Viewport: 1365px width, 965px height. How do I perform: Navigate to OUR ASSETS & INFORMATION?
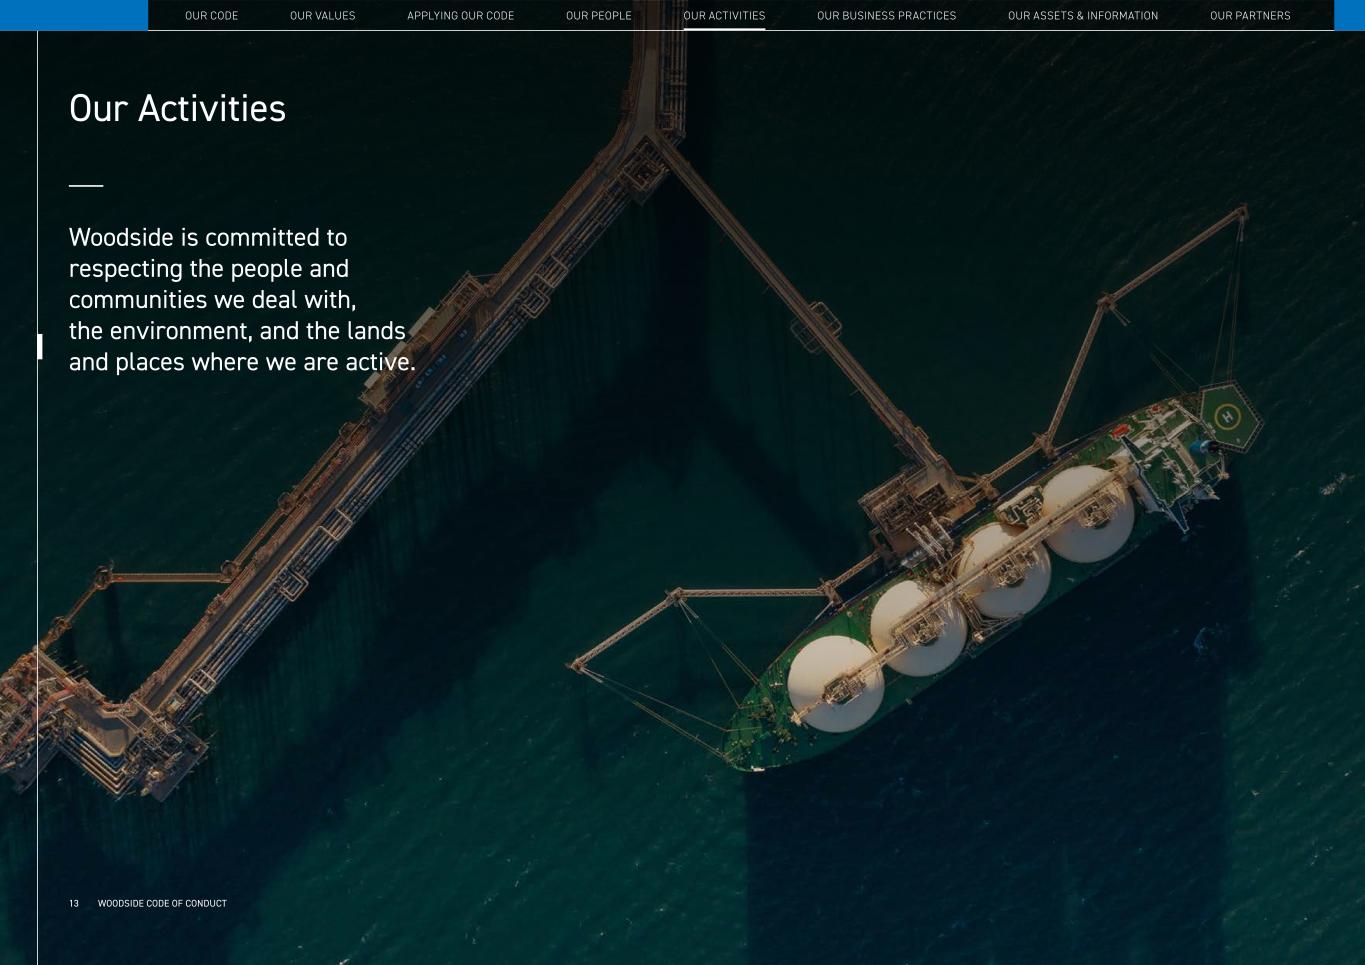click(1082, 16)
